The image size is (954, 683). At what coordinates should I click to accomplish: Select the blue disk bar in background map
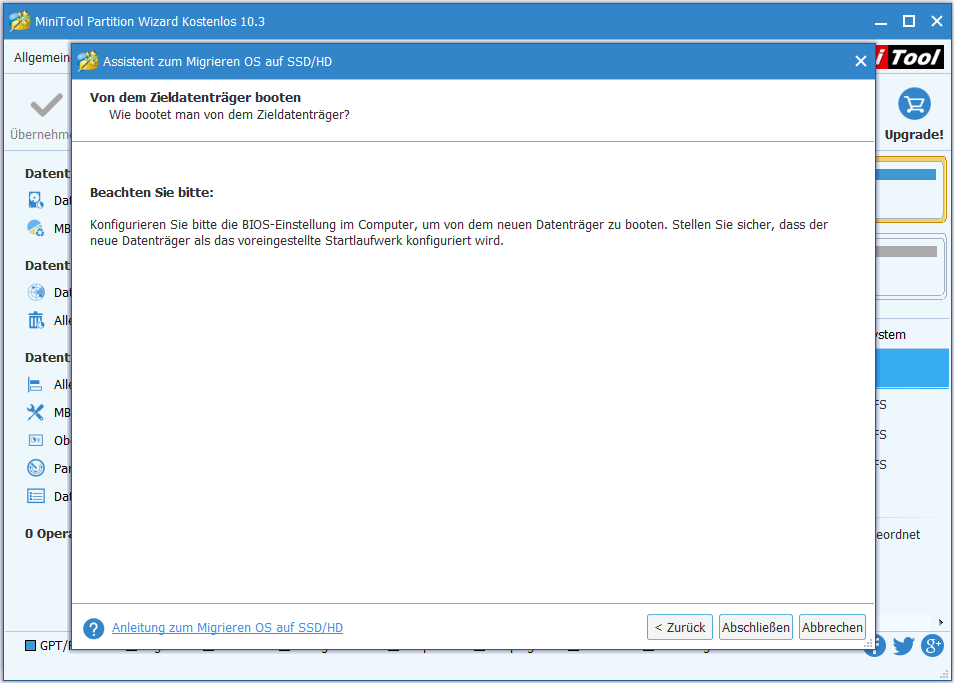pyautogui.click(x=907, y=175)
